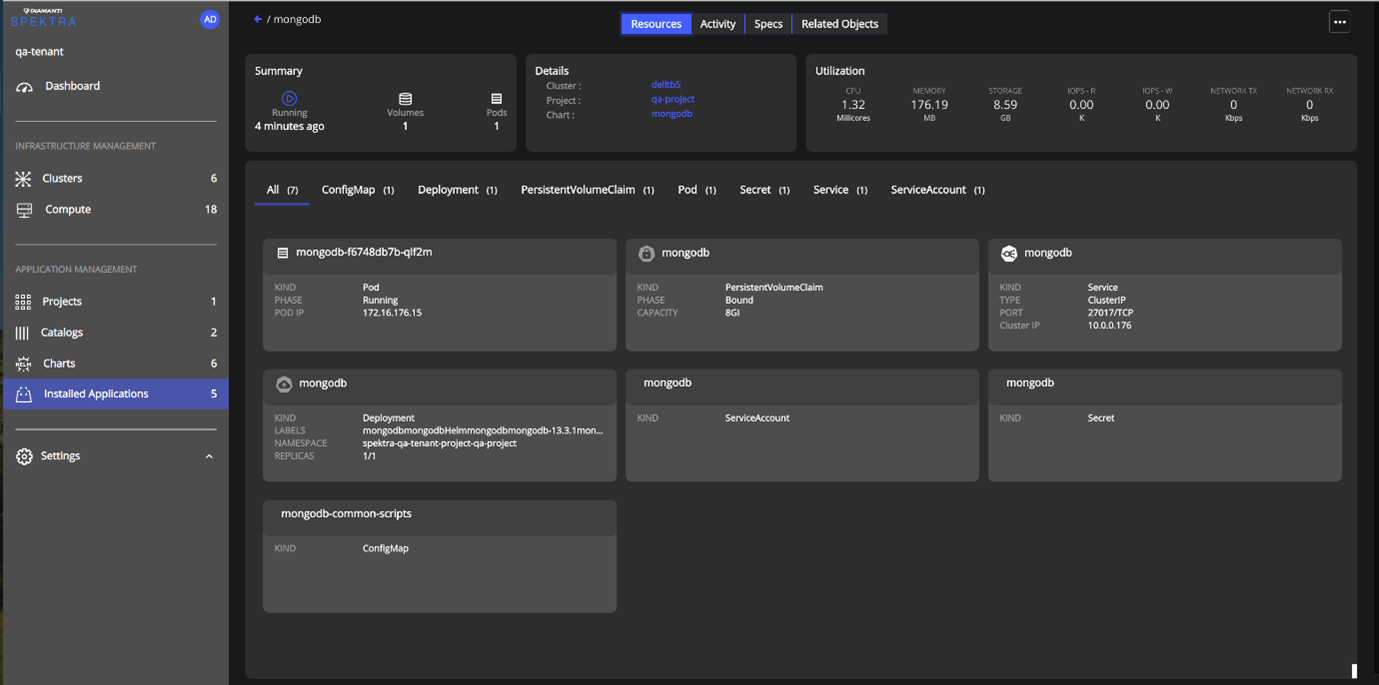Click the Charts helm icon
The height and width of the screenshot is (685, 1379).
[x=23, y=364]
